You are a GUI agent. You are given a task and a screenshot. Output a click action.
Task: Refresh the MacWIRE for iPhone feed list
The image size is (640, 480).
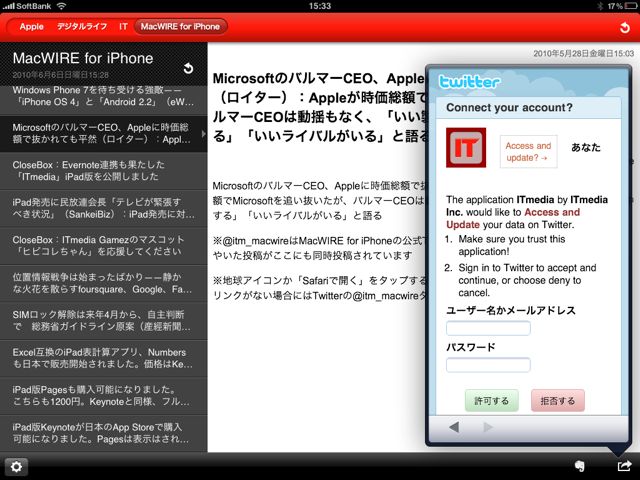[x=188, y=68]
